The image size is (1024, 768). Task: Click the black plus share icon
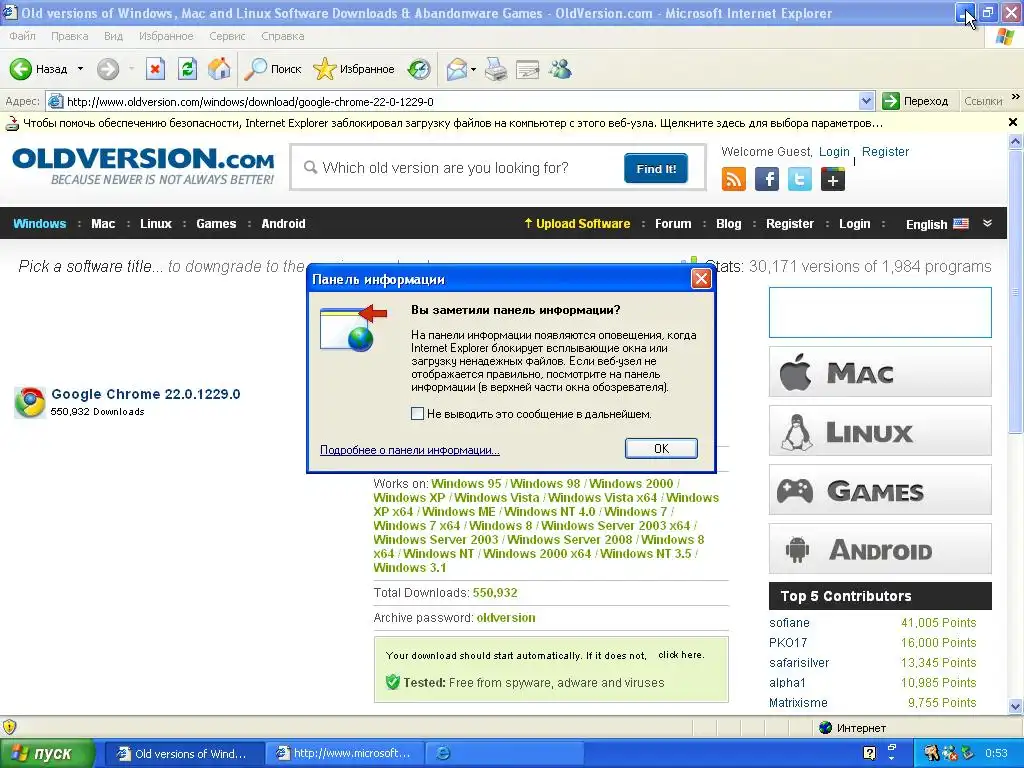833,179
